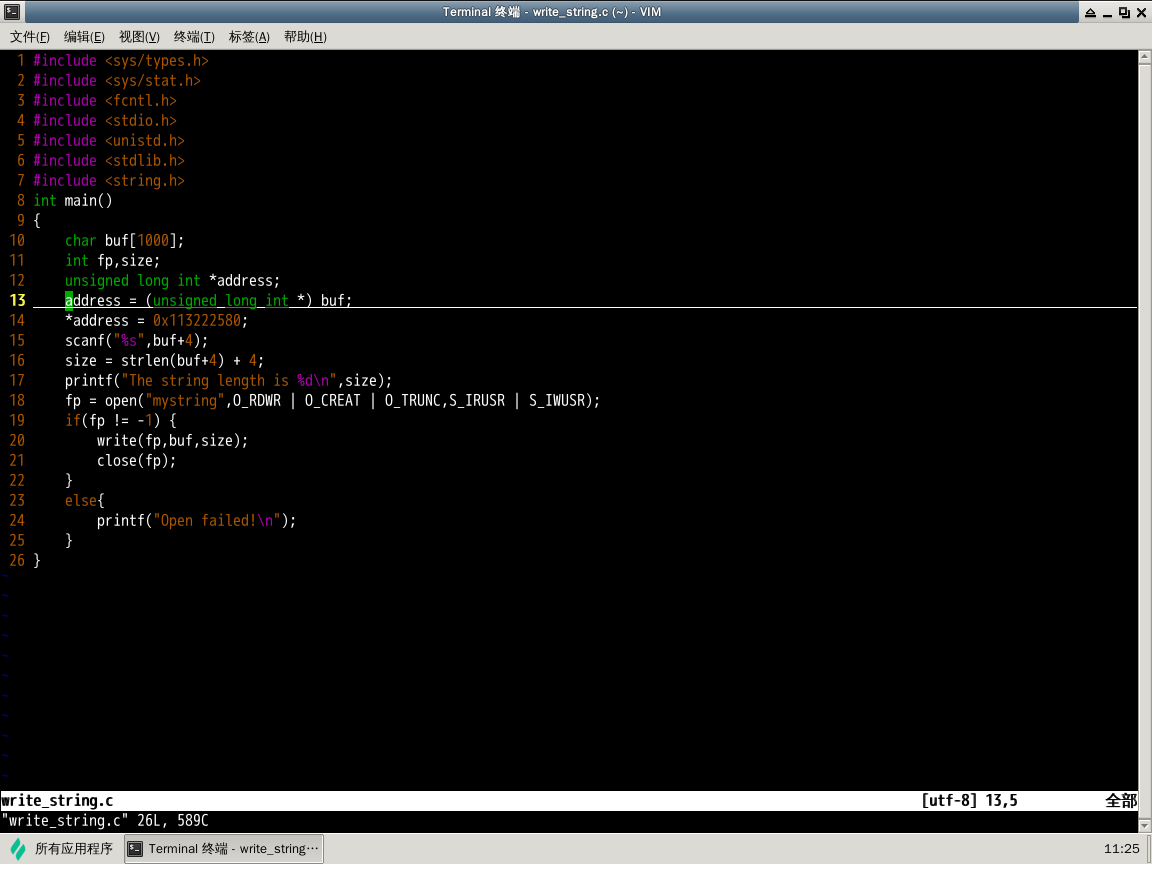
Task: Click the terminal icon in the title bar
Action: (11, 12)
